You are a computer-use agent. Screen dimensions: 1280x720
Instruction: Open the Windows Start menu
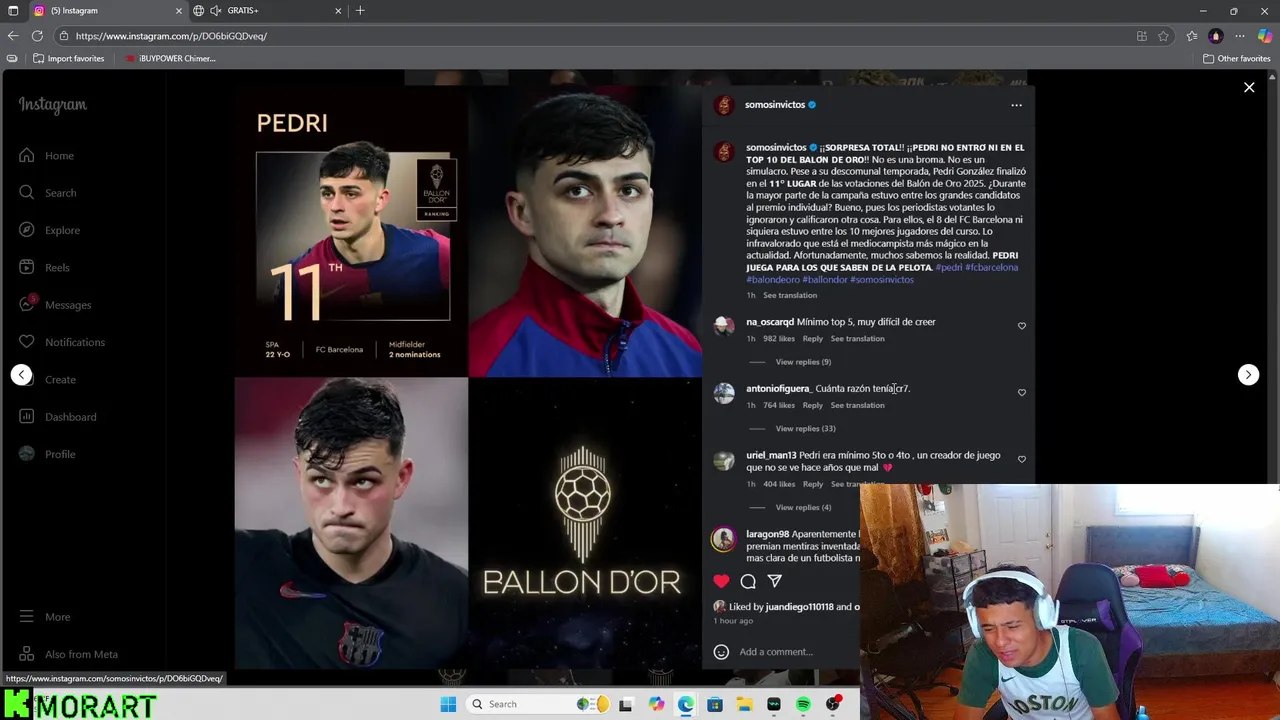point(448,704)
